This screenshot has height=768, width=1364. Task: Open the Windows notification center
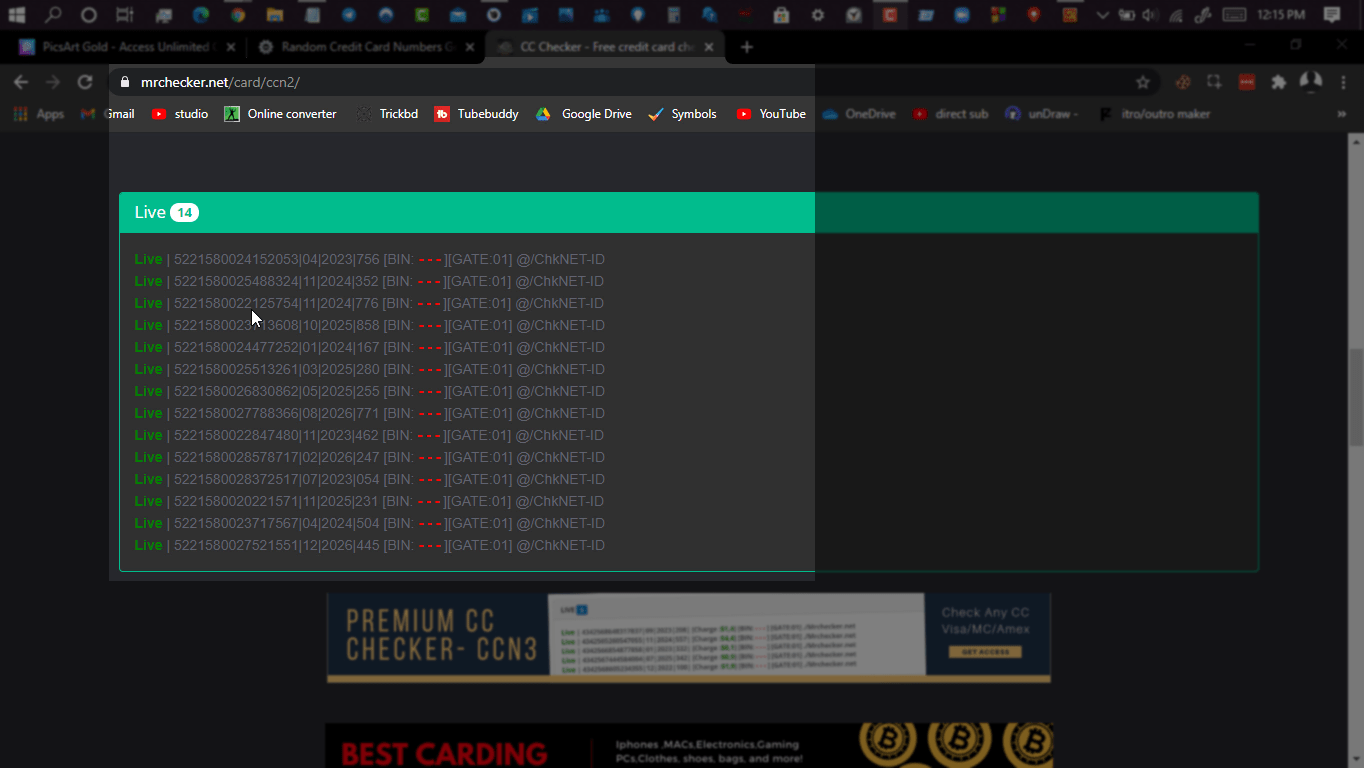coord(1331,15)
